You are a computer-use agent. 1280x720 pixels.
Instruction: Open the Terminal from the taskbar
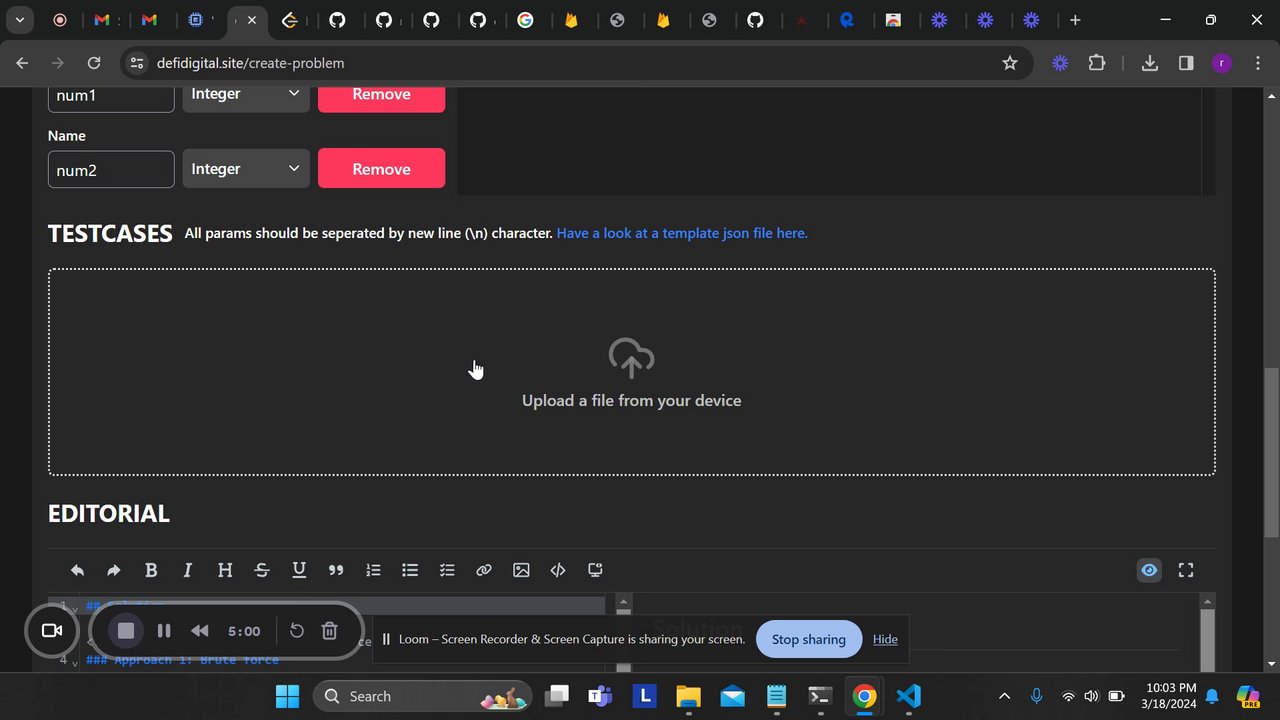tap(820, 696)
